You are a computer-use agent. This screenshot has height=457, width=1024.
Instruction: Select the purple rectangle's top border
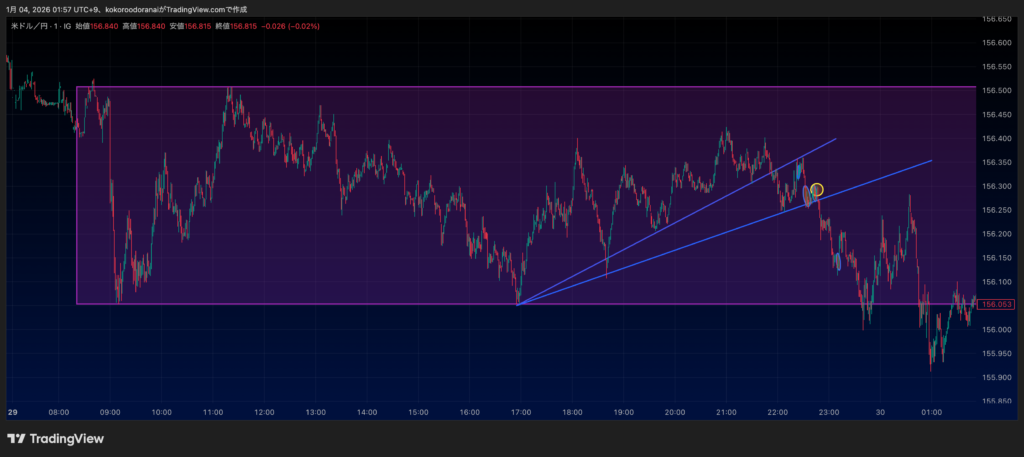400,87
